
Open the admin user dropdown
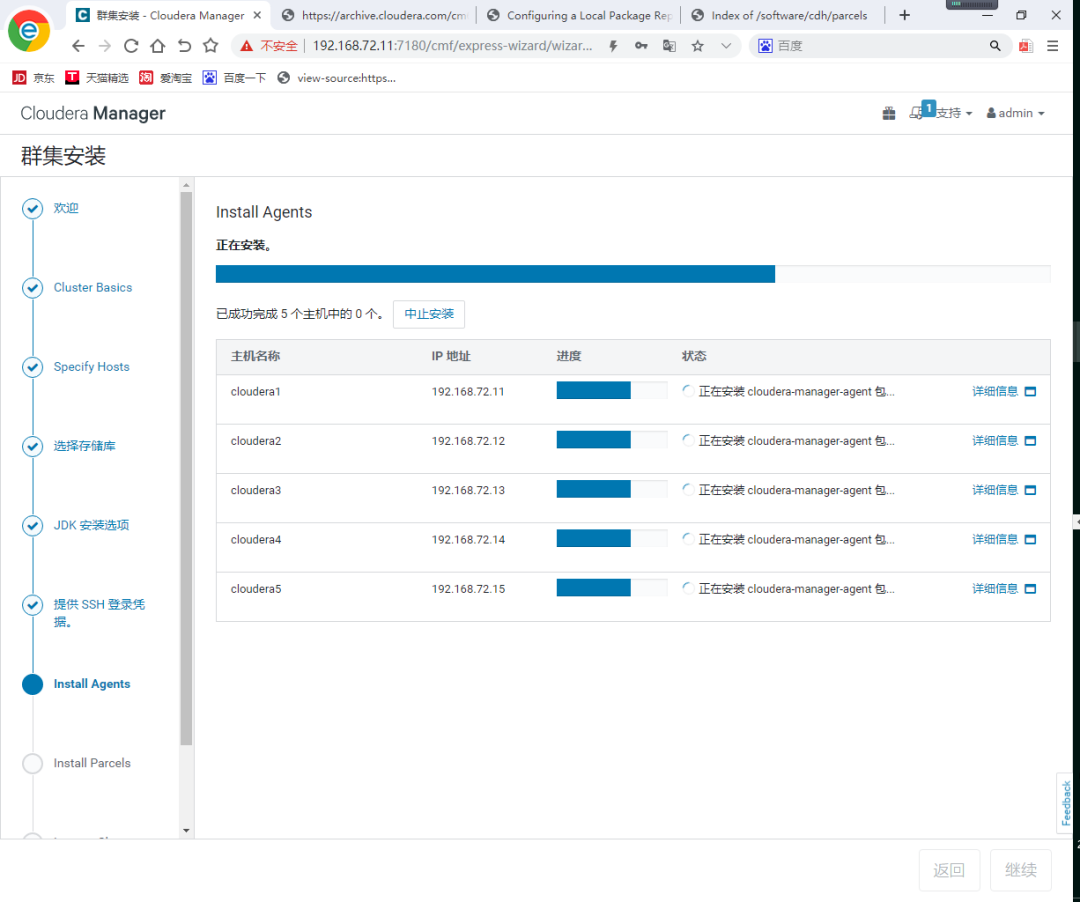pyautogui.click(x=1015, y=113)
